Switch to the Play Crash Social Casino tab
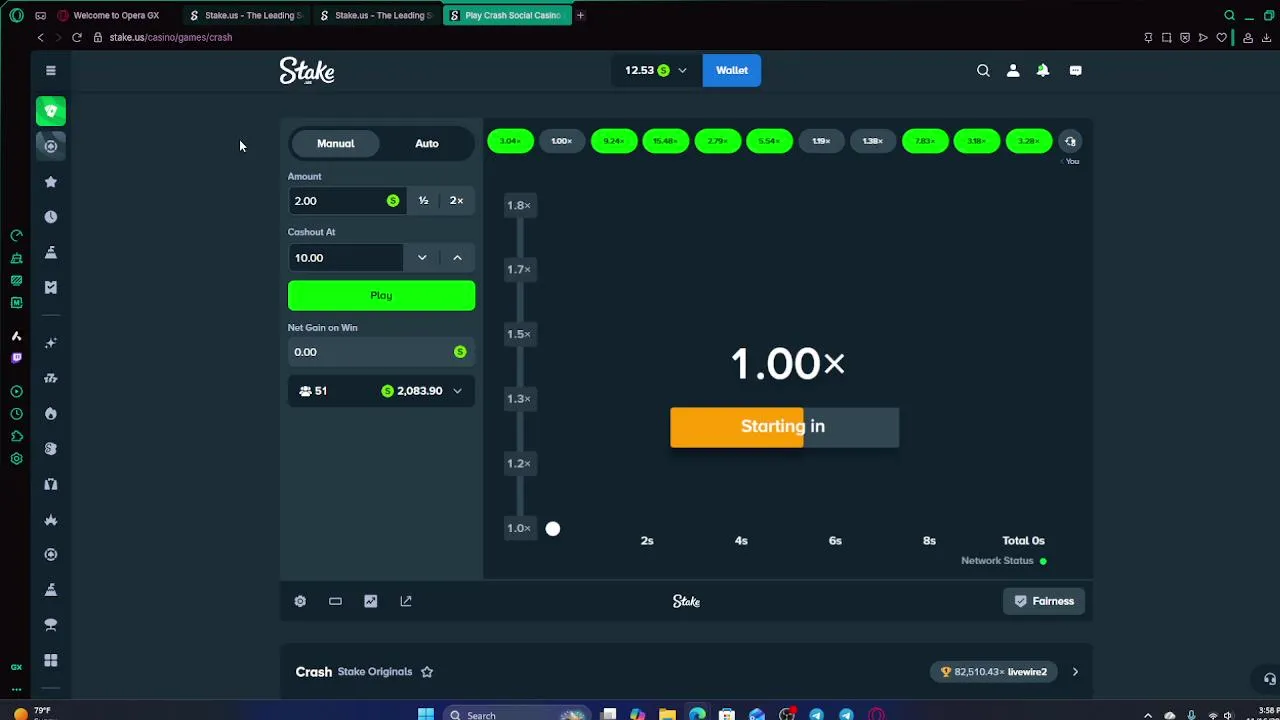1280x720 pixels. click(x=506, y=15)
